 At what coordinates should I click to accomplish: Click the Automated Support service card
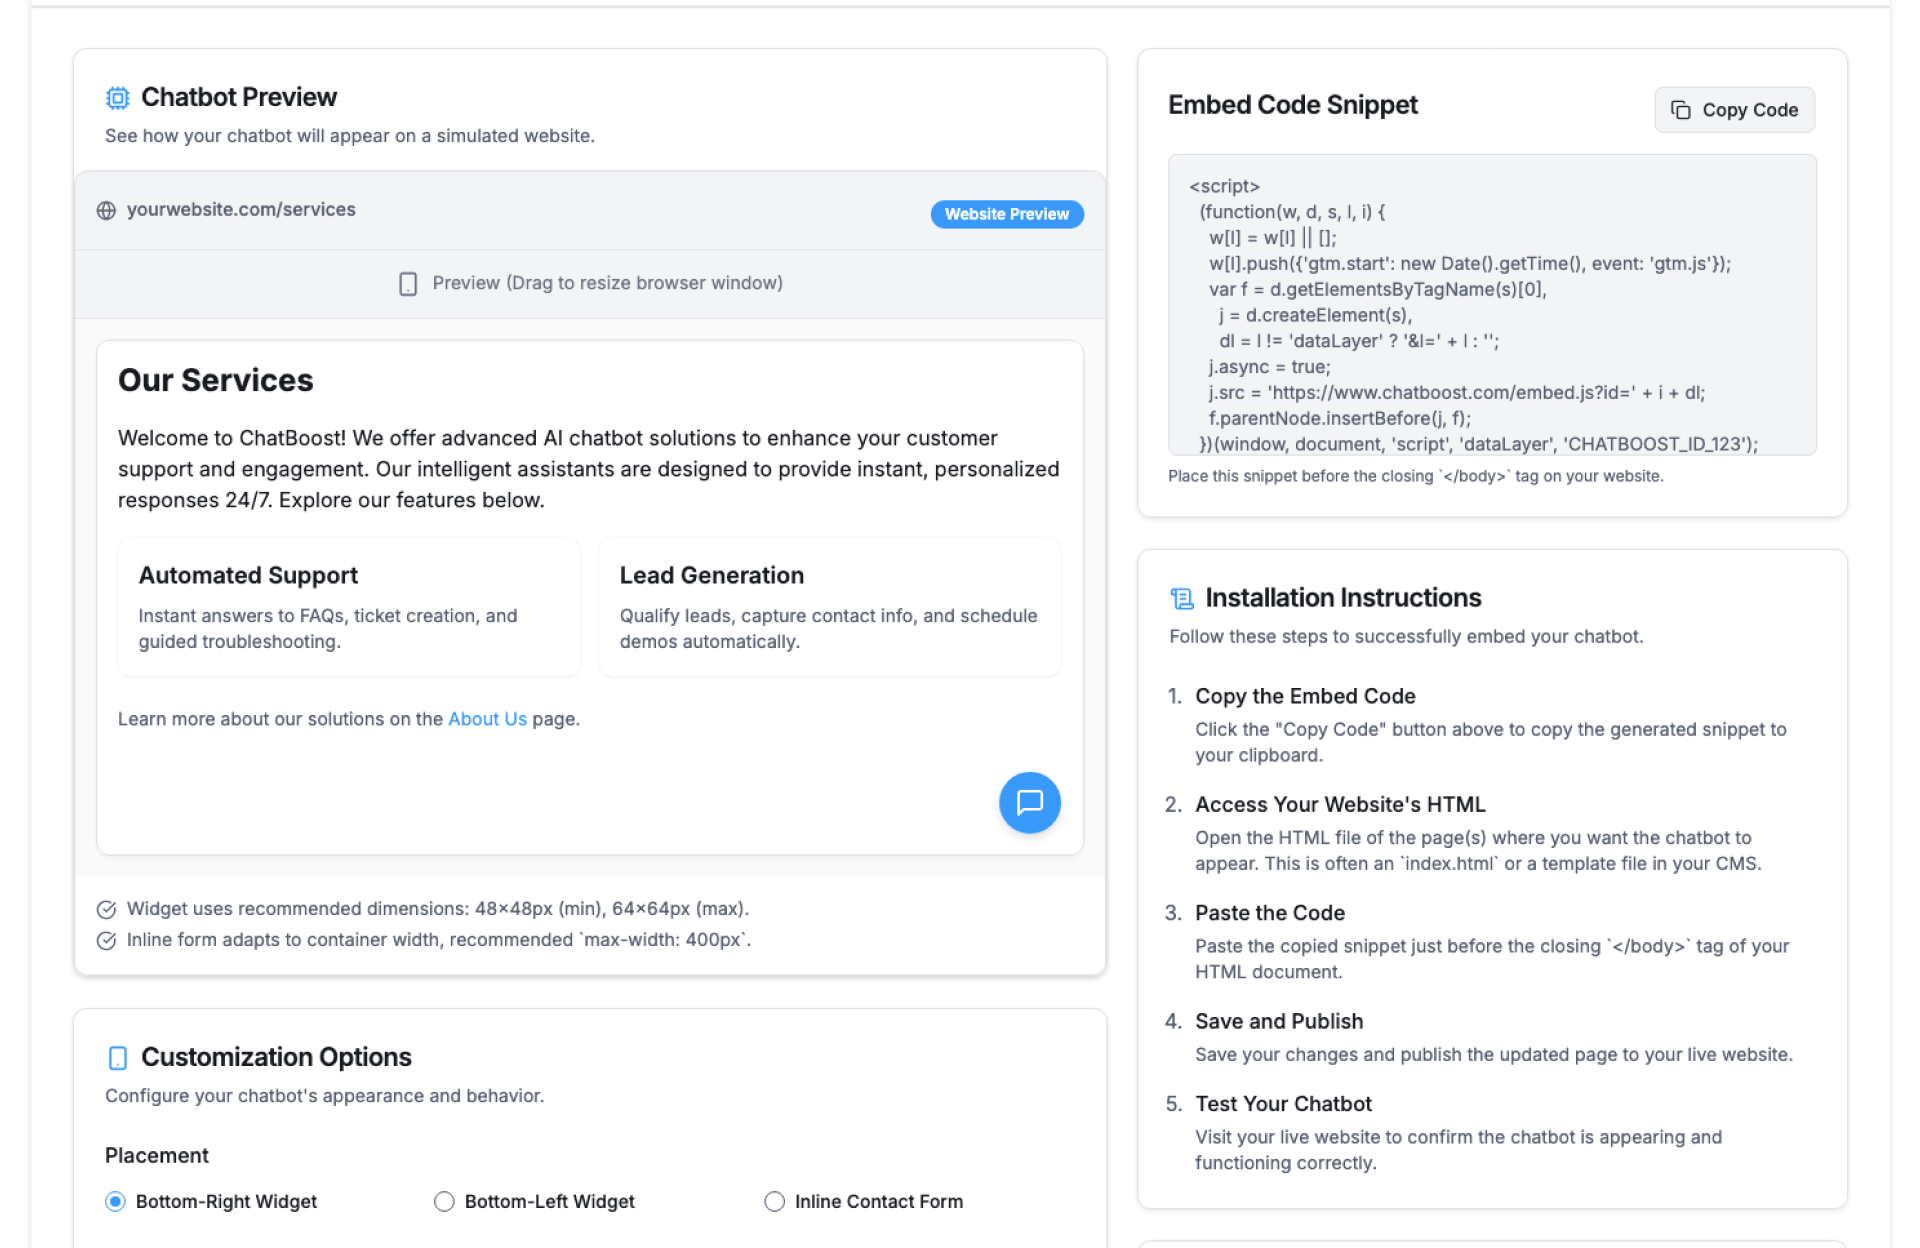348,606
